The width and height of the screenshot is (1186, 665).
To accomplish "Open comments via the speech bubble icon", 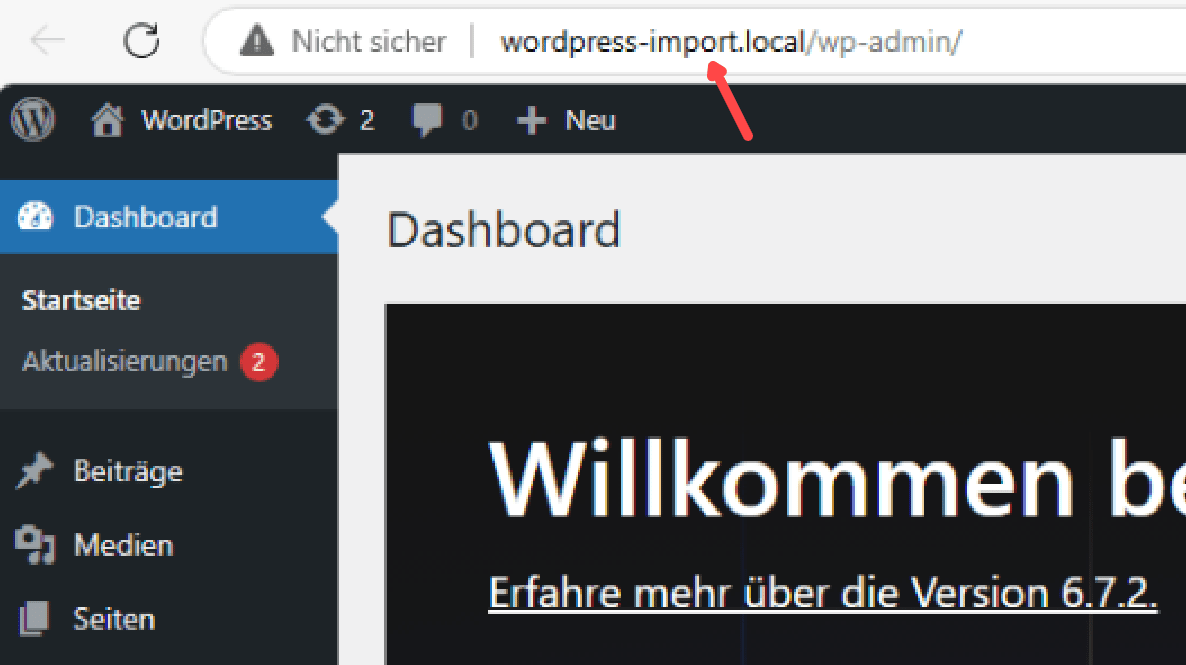I will click(428, 121).
